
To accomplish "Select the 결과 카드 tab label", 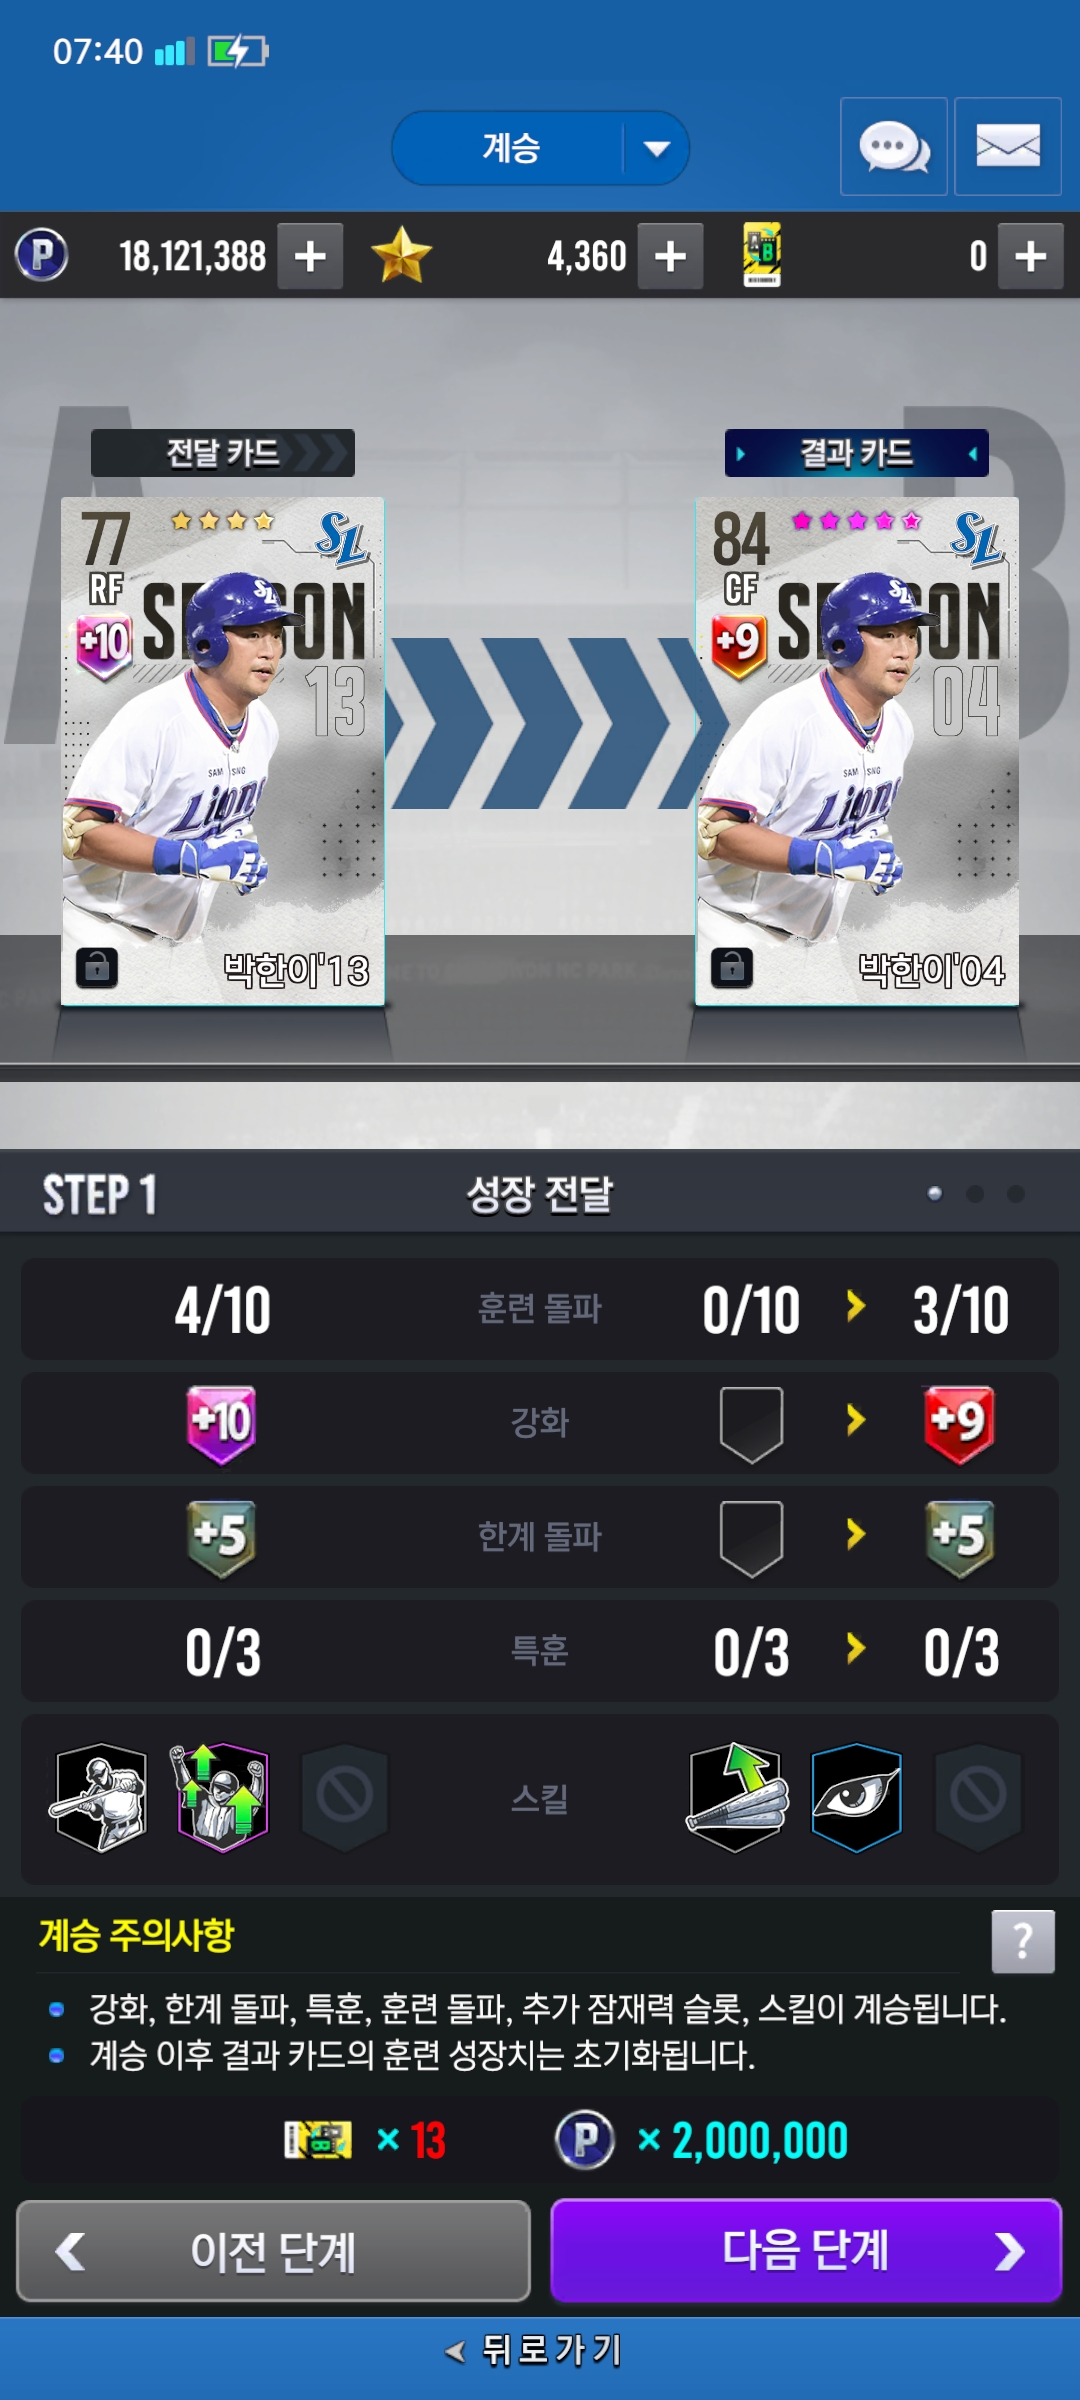I will 857,453.
